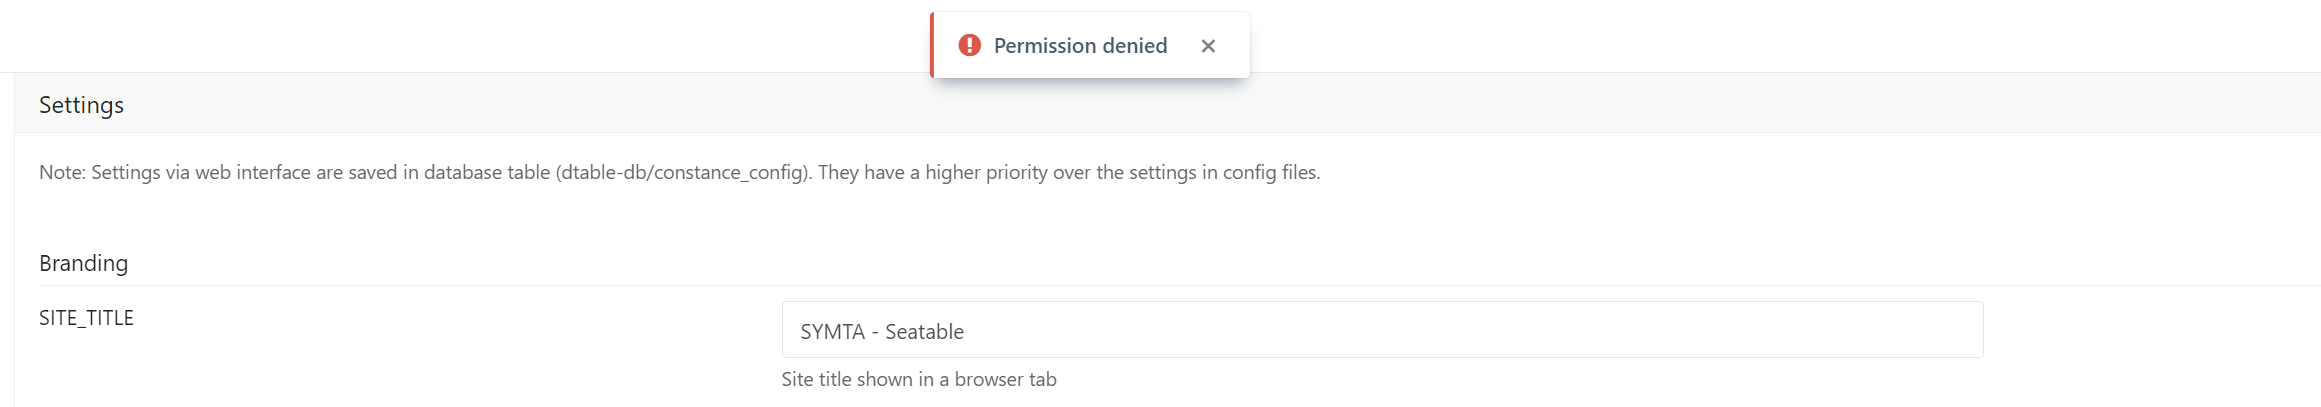Click the red left edge of the toast

[932, 45]
